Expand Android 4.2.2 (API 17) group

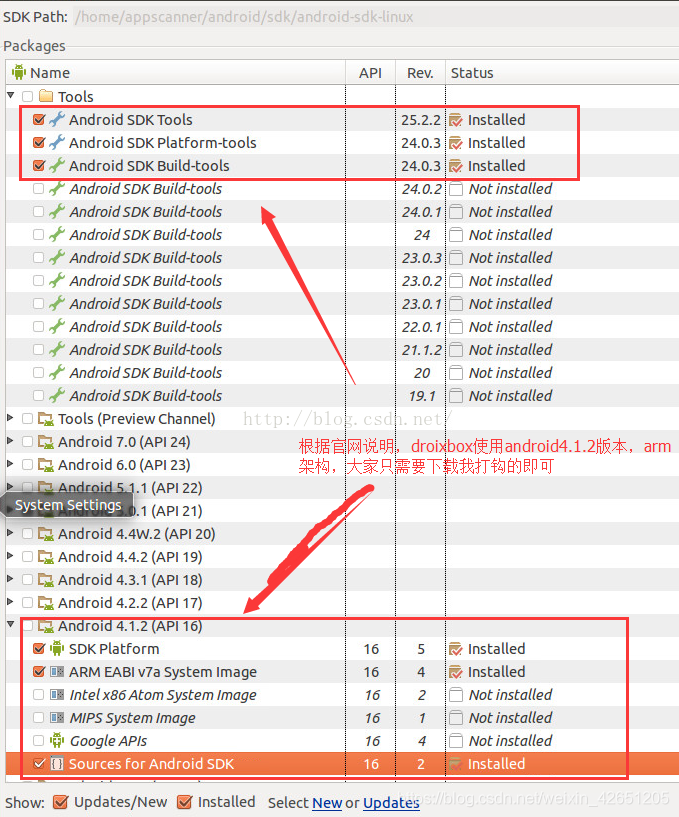coord(10,602)
